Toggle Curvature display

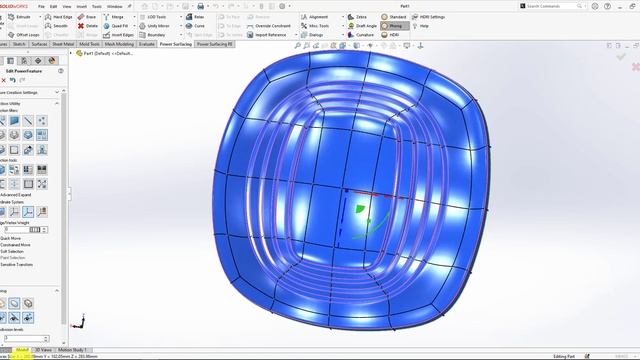pyautogui.click(x=360, y=35)
